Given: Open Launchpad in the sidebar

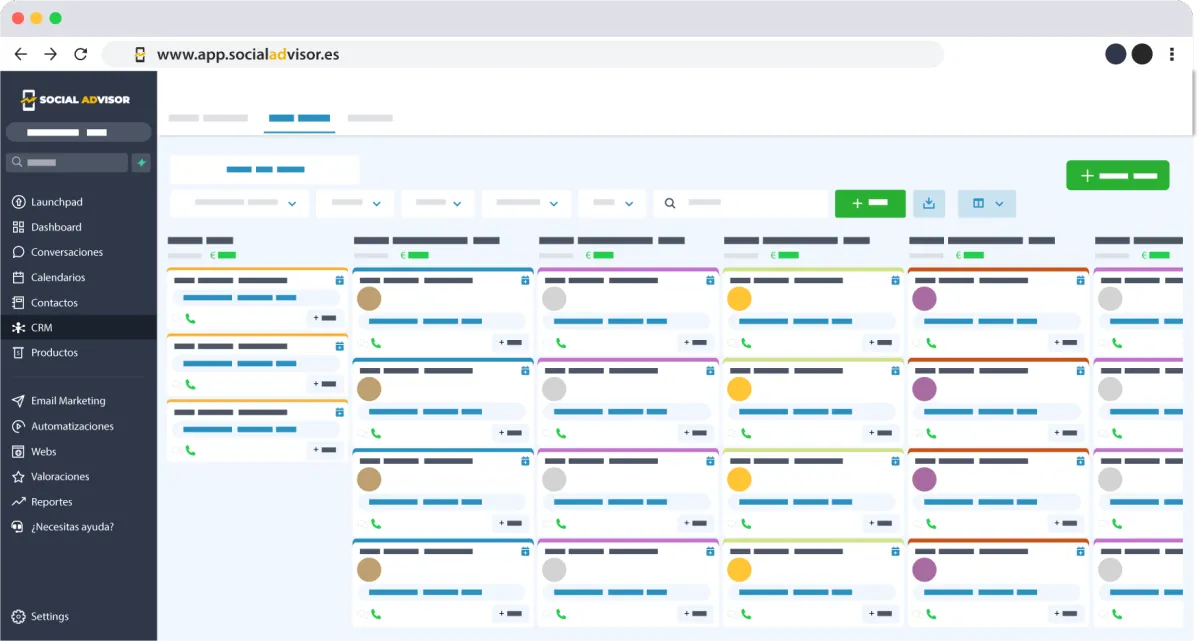Looking at the screenshot, I should coord(56,202).
